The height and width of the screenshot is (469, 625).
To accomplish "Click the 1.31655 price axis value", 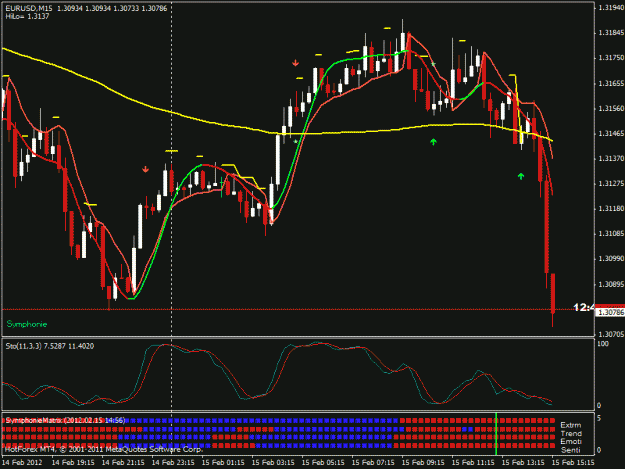I will pos(611,83).
